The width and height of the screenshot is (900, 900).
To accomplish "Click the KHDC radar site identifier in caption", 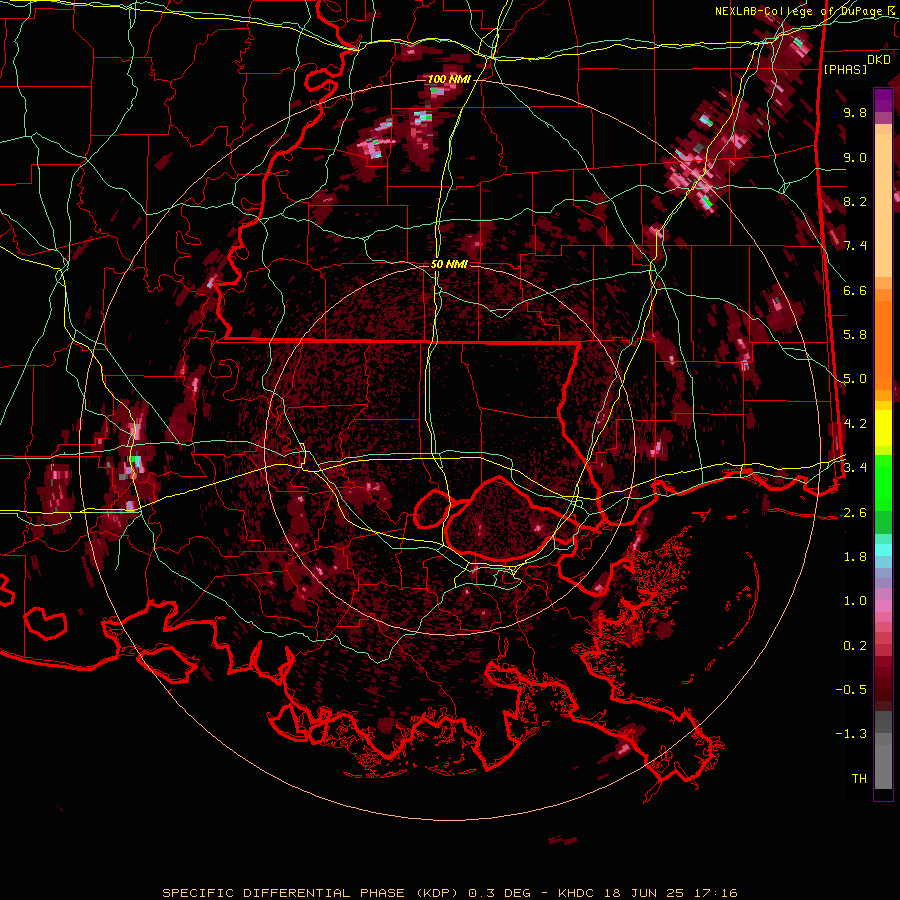I will (578, 893).
